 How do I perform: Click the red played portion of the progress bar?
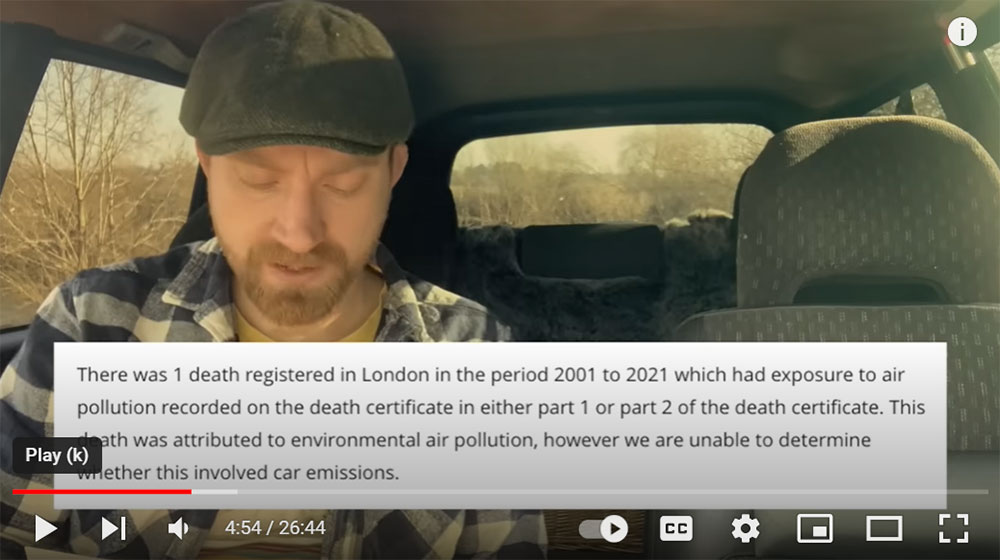coord(102,492)
